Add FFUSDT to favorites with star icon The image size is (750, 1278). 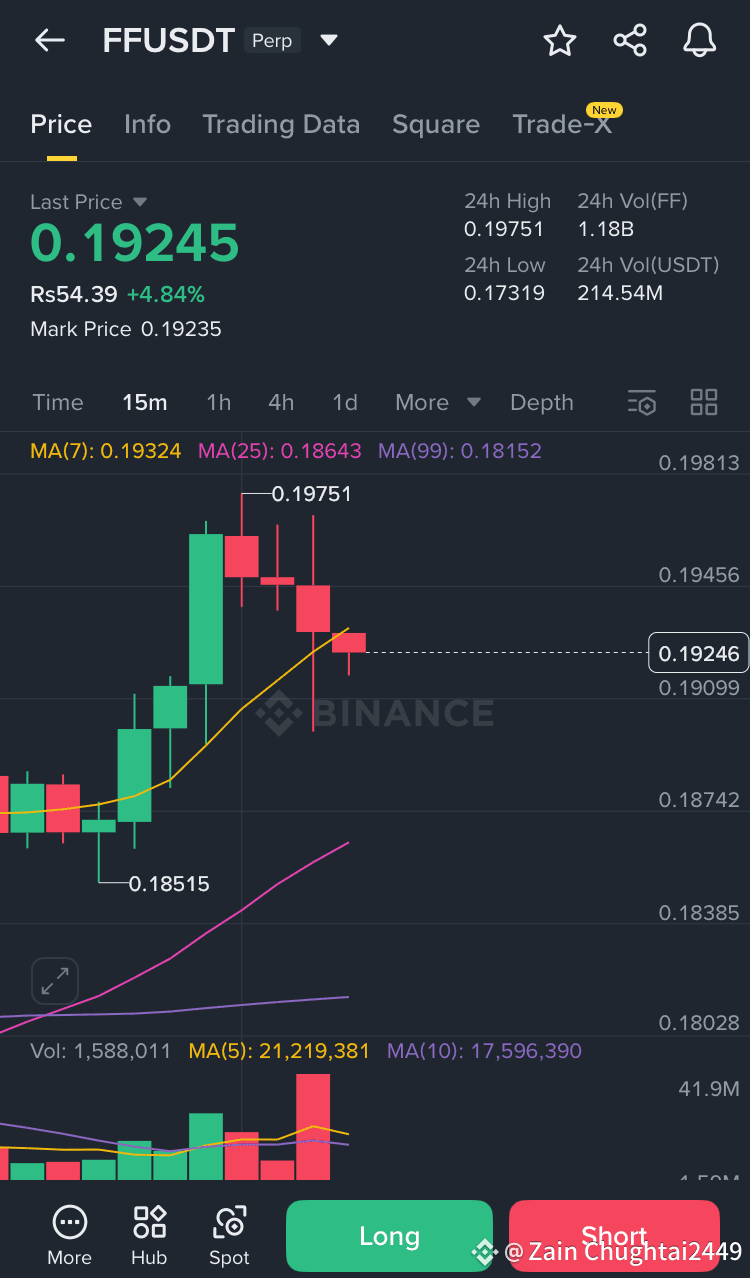[560, 41]
